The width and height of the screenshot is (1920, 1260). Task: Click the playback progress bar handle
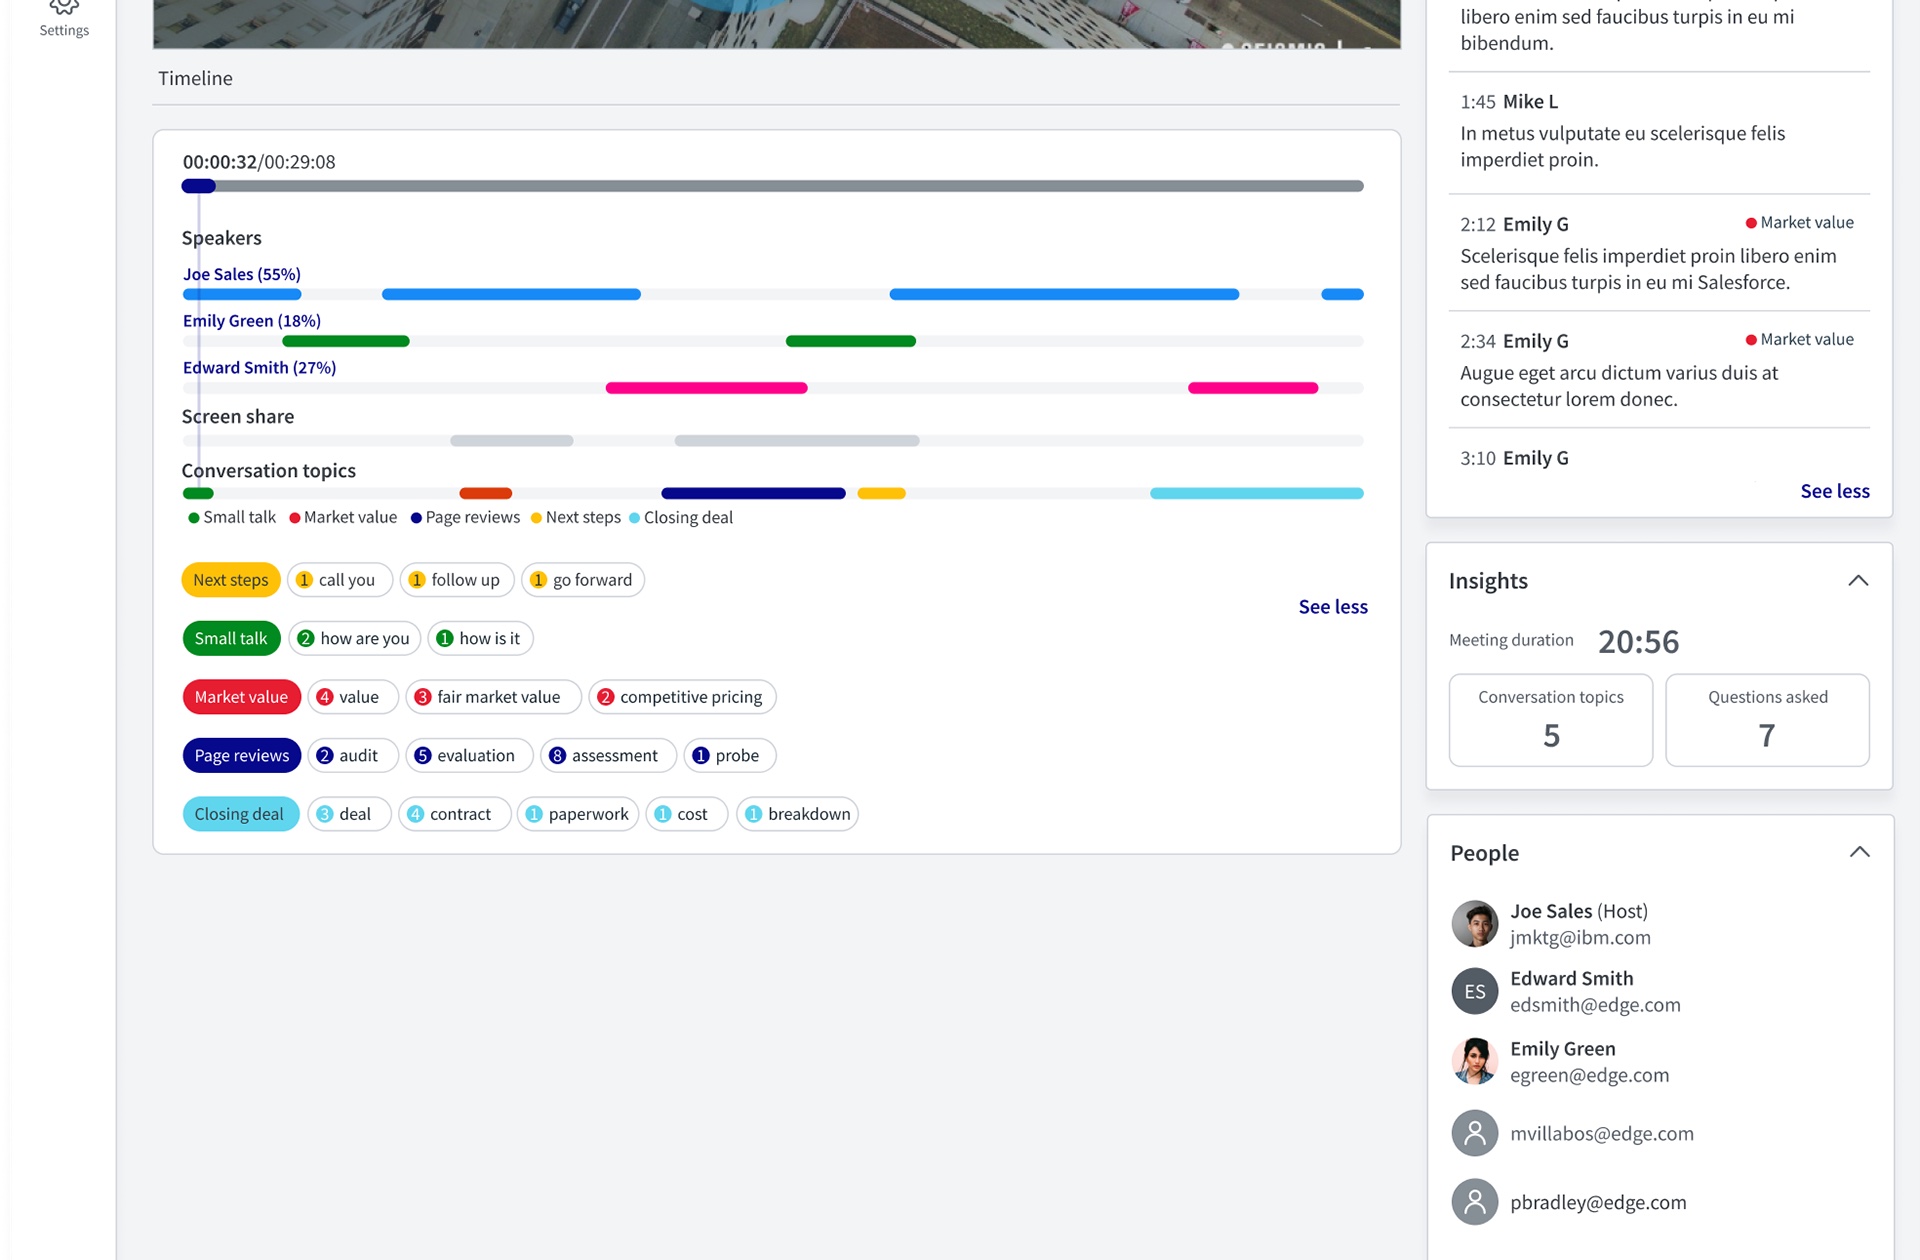click(199, 186)
